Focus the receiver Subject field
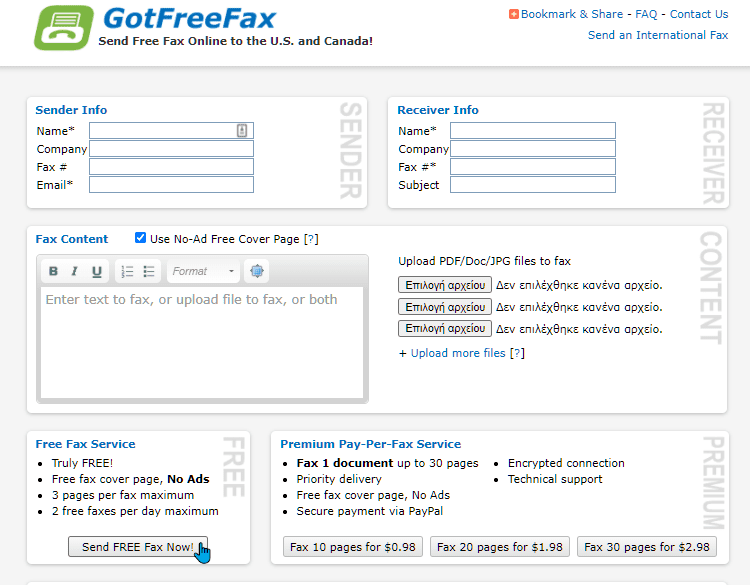This screenshot has width=750, height=585. coord(533,185)
